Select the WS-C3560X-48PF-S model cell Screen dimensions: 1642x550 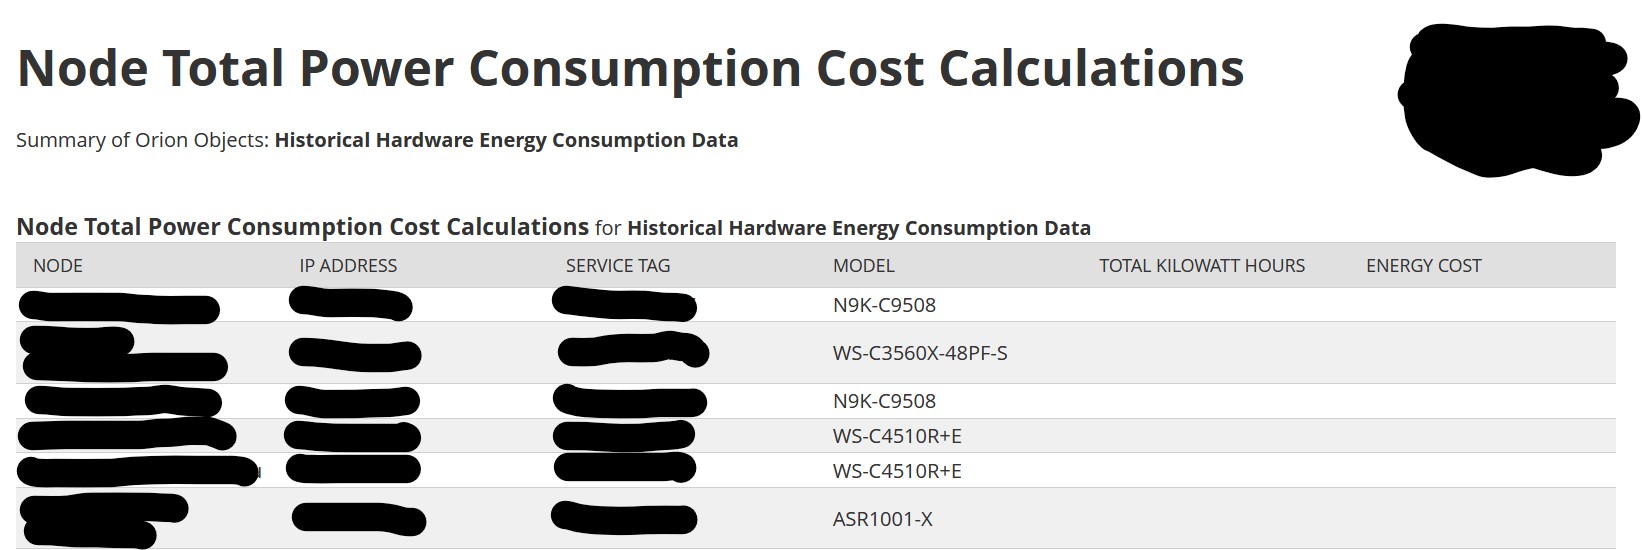pyautogui.click(x=920, y=353)
